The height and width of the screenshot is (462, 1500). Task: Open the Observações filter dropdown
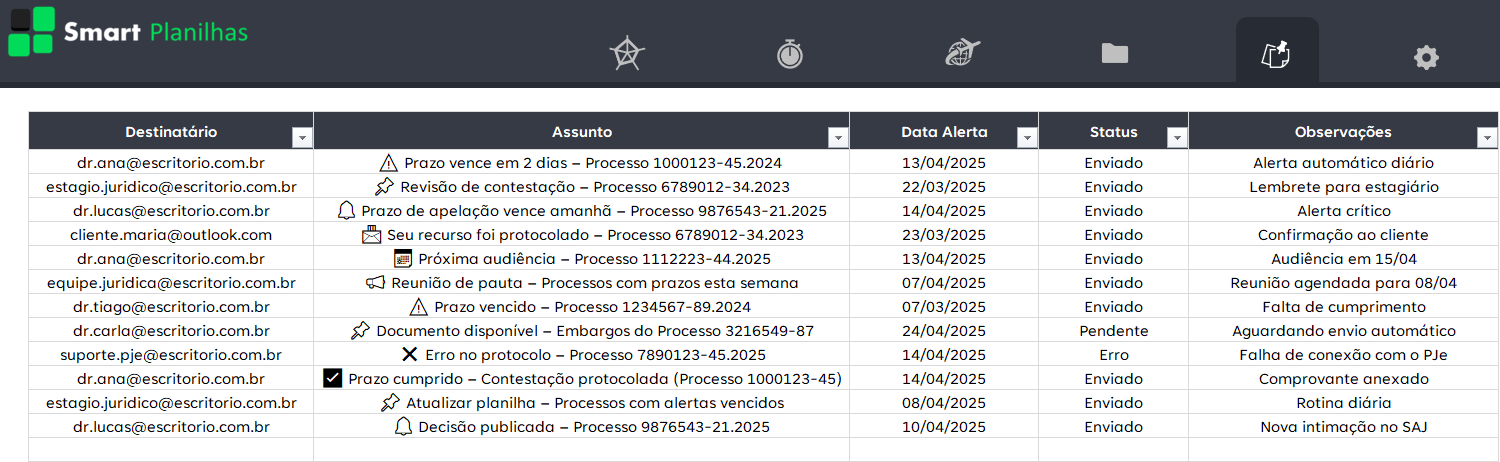coord(1485,138)
